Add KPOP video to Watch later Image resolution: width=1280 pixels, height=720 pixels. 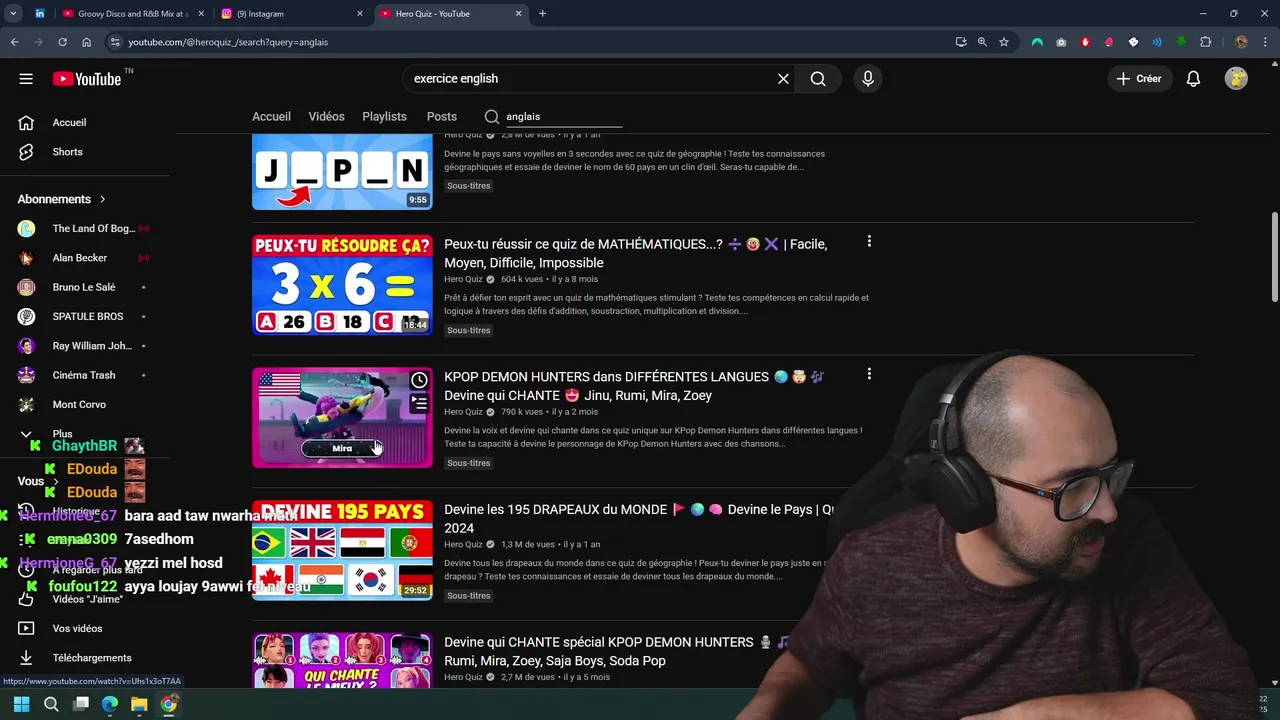419,380
